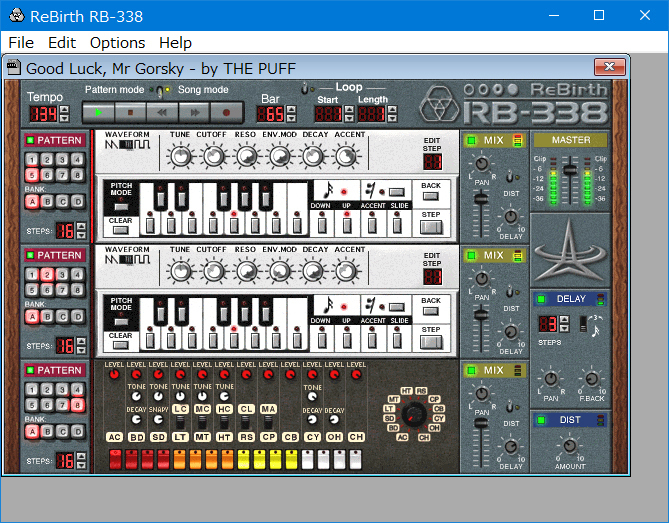Open the Options menu
The width and height of the screenshot is (669, 523).
[117, 43]
